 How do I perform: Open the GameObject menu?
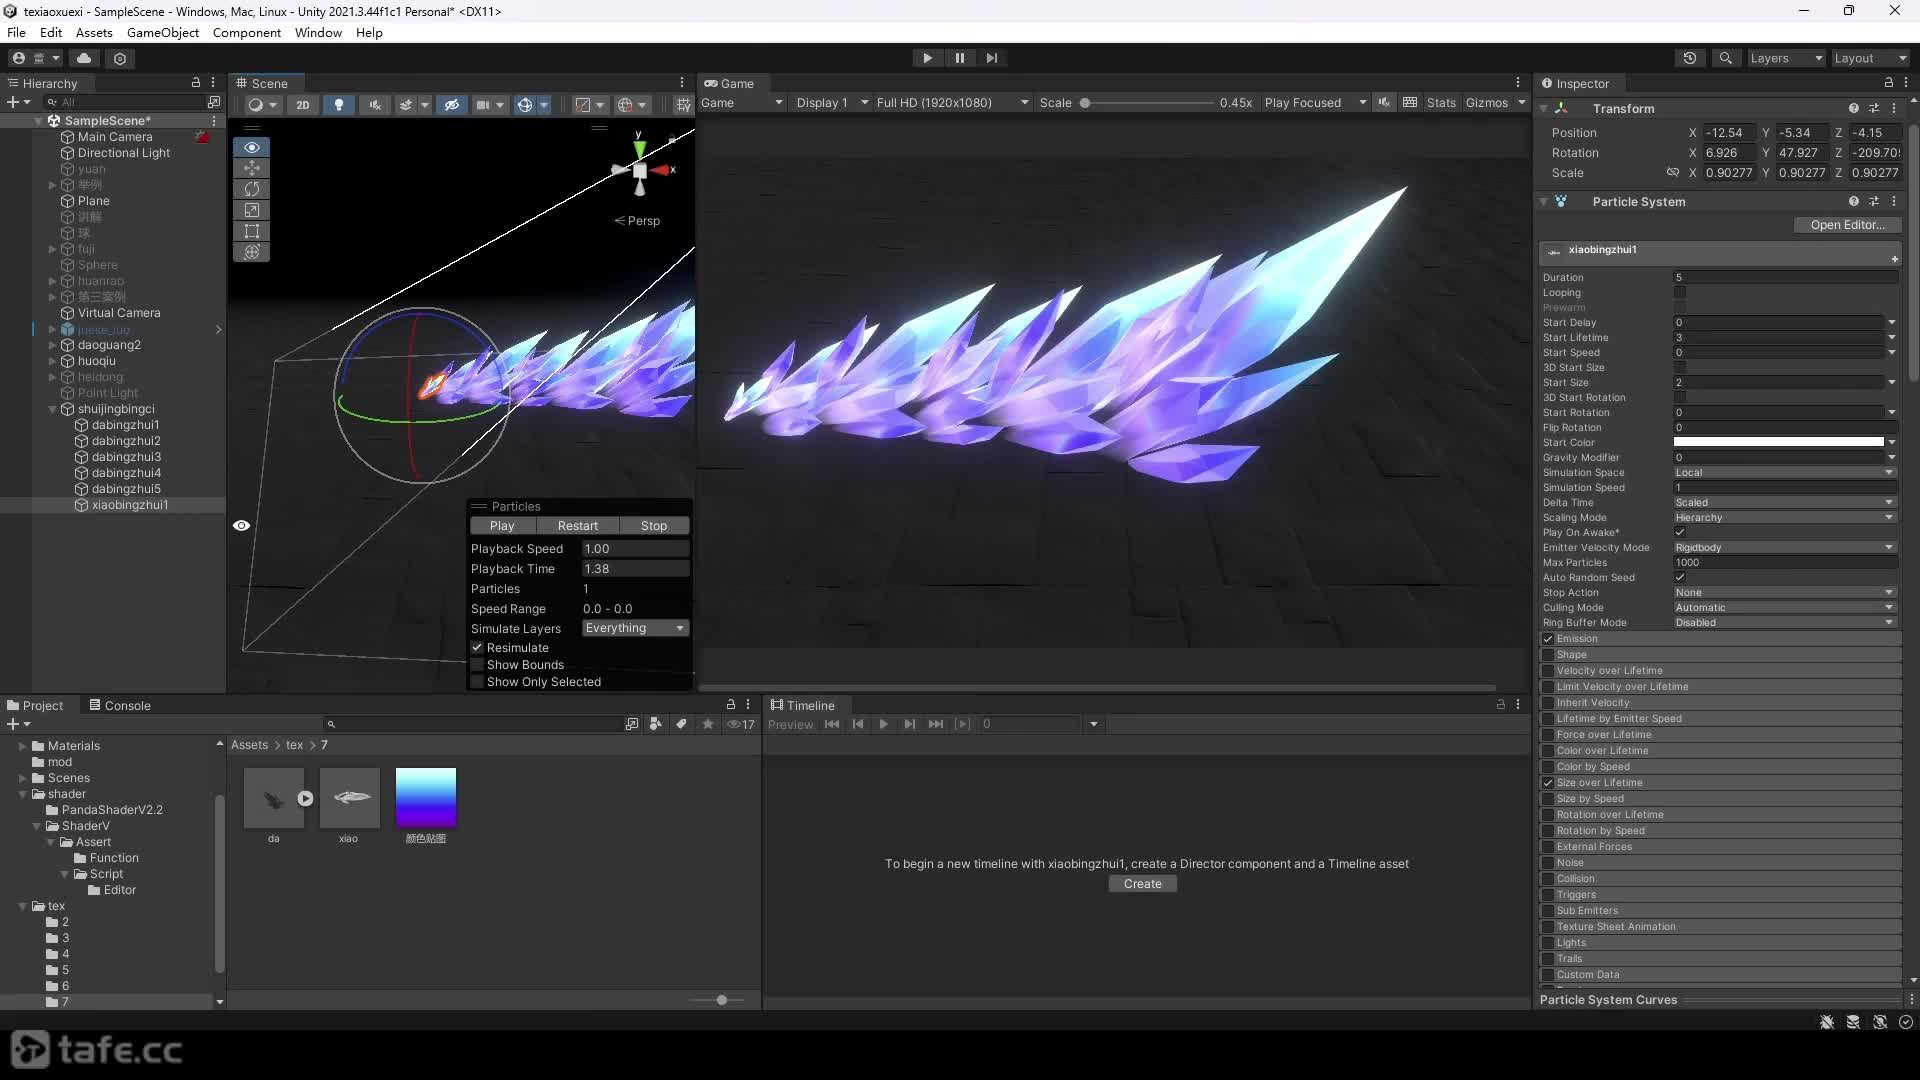(163, 32)
